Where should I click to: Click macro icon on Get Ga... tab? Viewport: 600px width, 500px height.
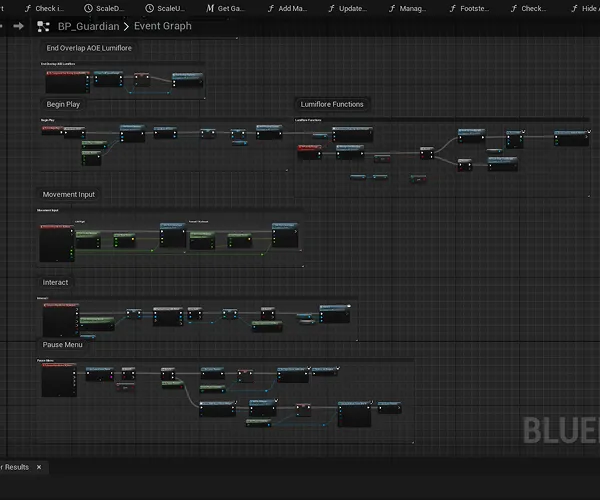(210, 8)
